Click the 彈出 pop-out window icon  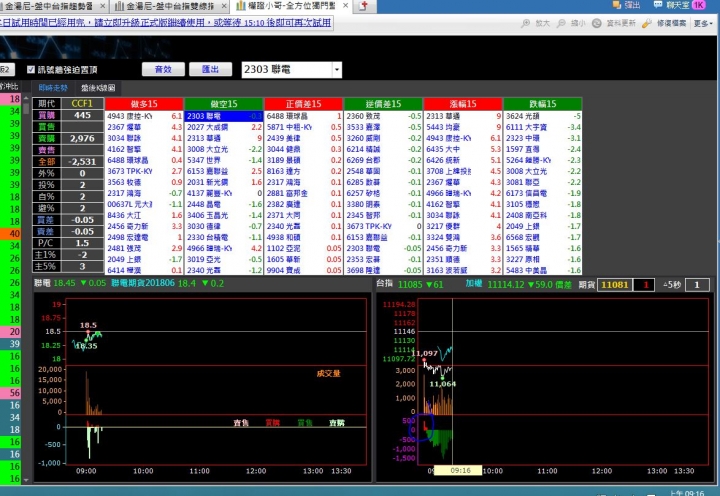pyautogui.click(x=617, y=5)
